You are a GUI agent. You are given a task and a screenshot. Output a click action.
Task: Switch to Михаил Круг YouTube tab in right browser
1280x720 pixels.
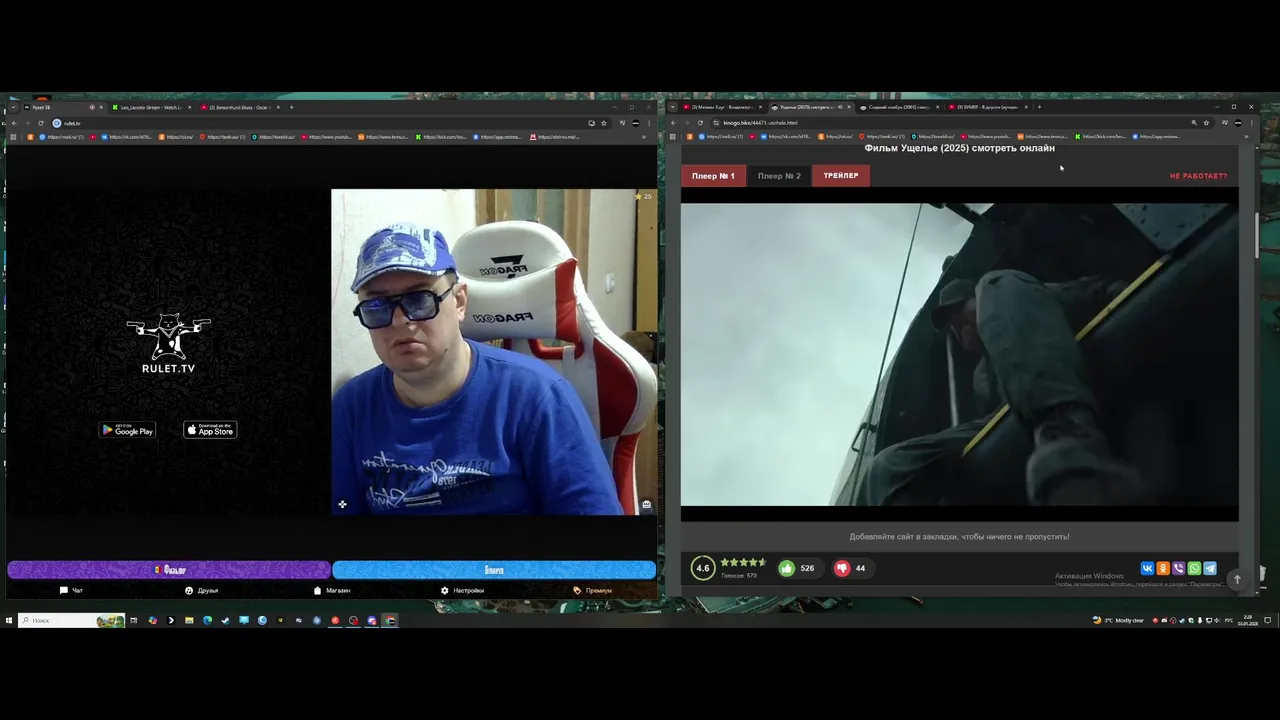[x=722, y=107]
